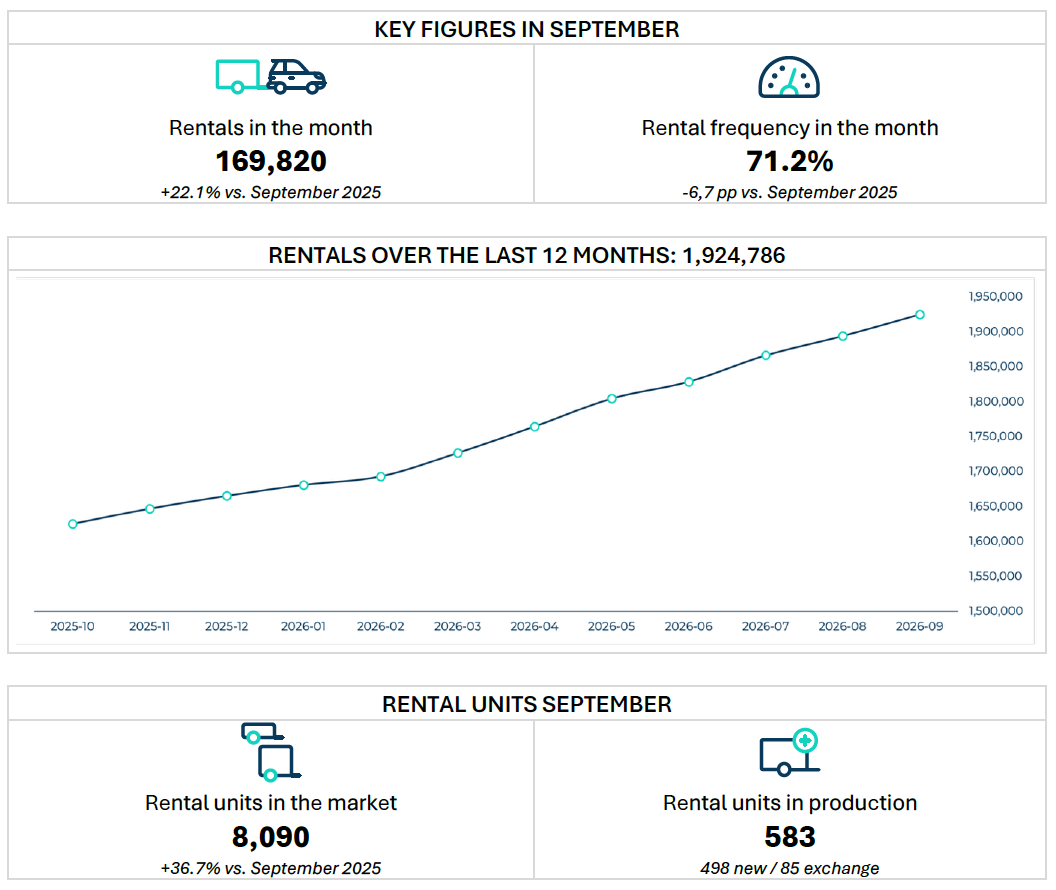Click the trailer with plus production icon
This screenshot has height=890, width=1056.
[789, 752]
